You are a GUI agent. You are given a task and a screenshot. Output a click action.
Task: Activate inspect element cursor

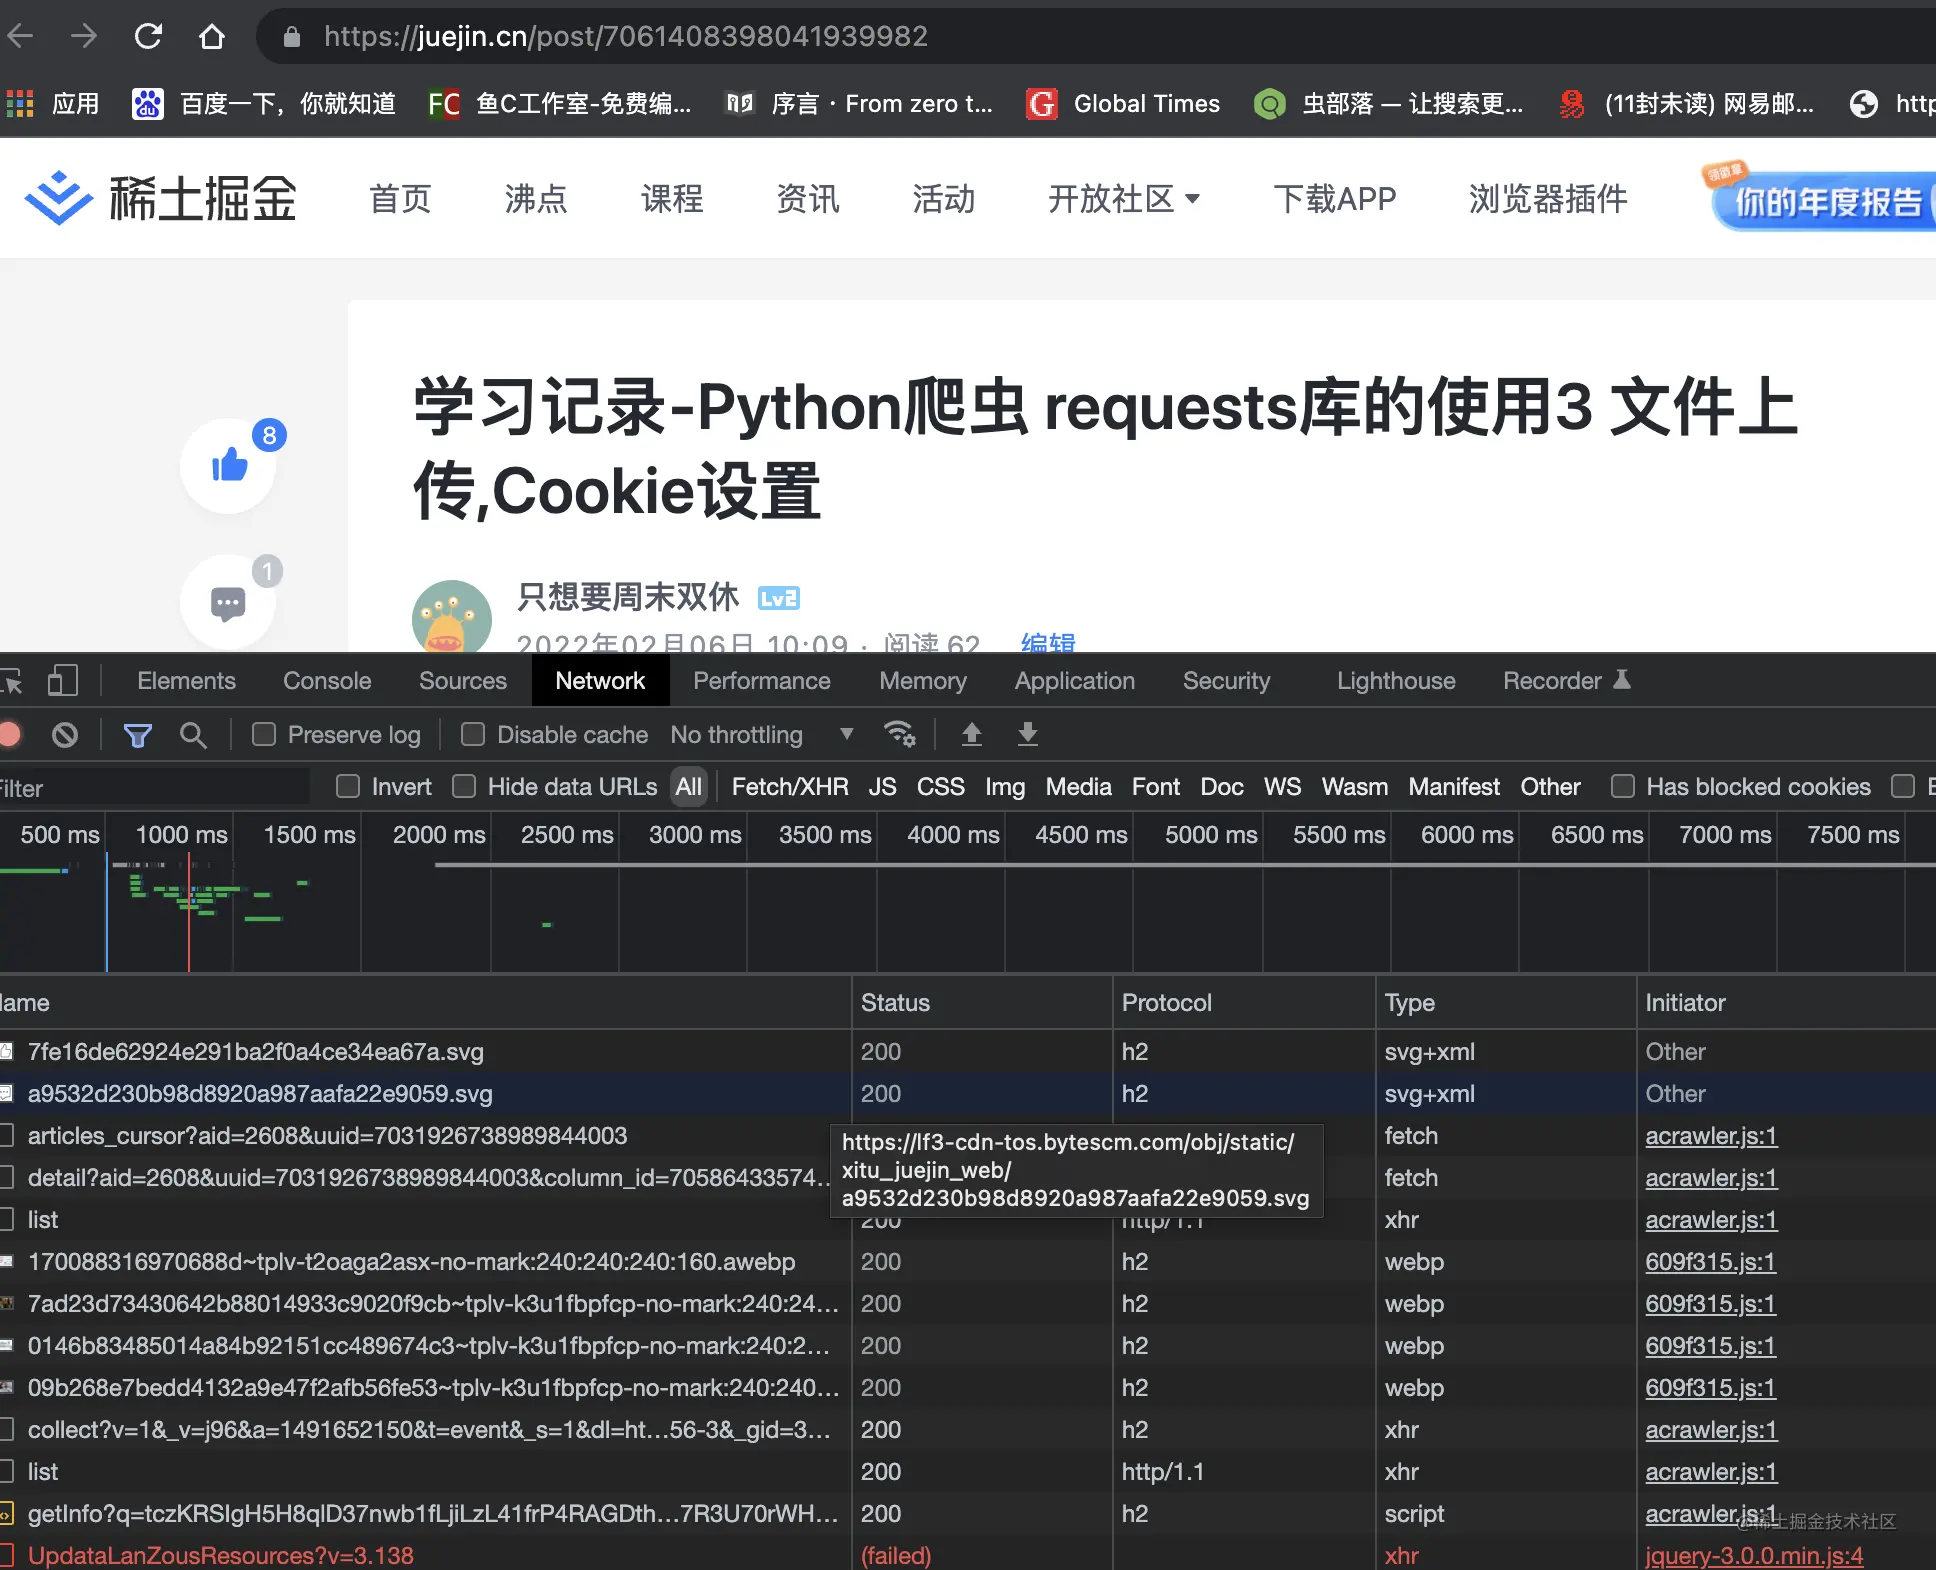(x=14, y=680)
